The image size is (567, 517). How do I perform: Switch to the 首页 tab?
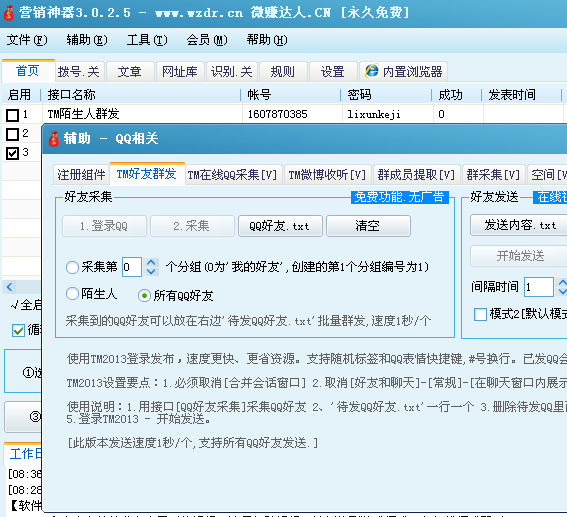pyautogui.click(x=28, y=70)
